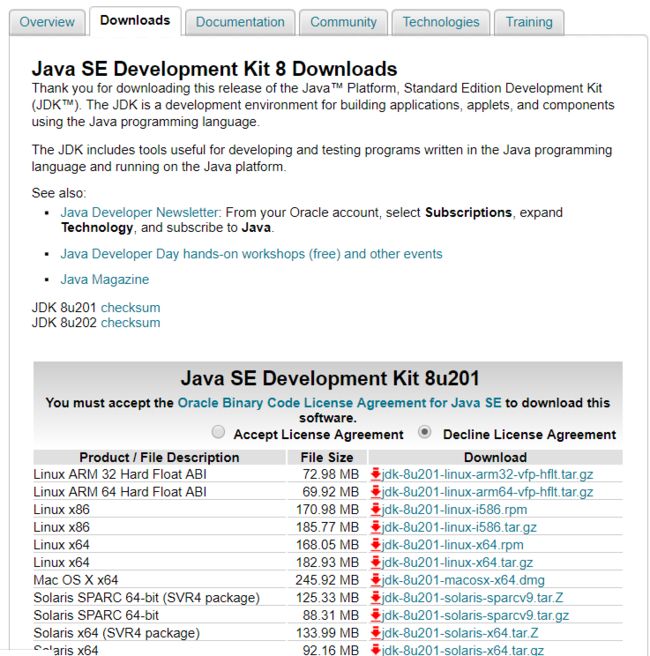Click the 185.77 MB file size cell
Image resolution: width=650 pixels, height=656 pixels.
point(328,527)
